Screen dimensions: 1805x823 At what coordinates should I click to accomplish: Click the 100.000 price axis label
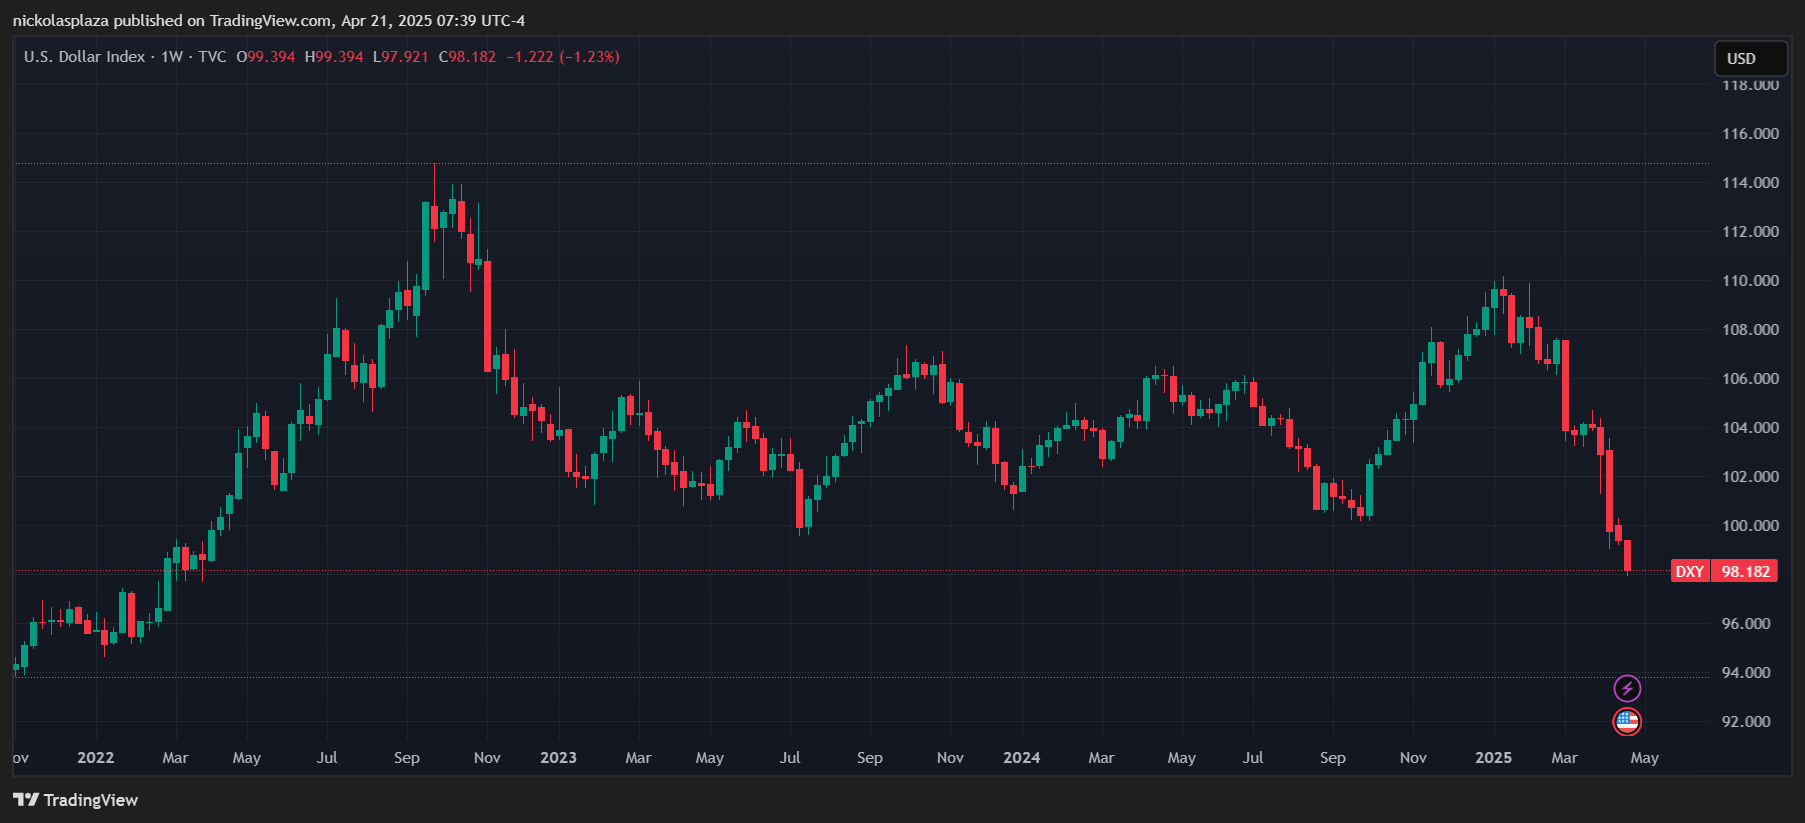pyautogui.click(x=1750, y=526)
